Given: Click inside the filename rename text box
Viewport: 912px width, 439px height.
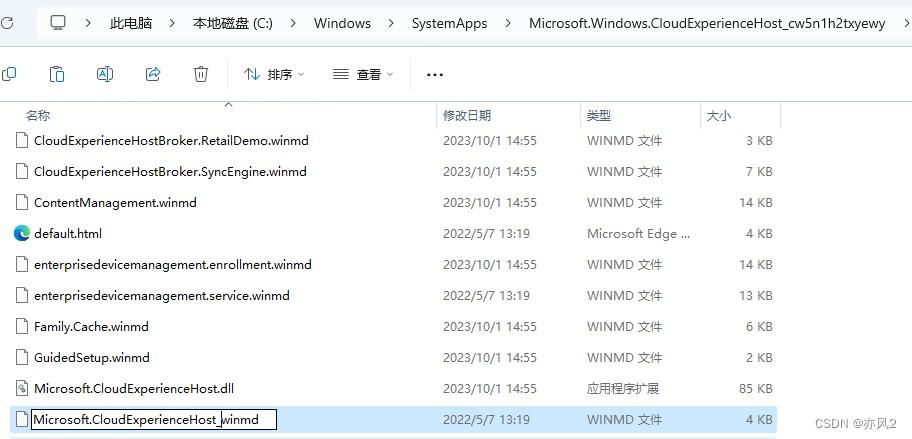Looking at the screenshot, I should tap(154, 419).
